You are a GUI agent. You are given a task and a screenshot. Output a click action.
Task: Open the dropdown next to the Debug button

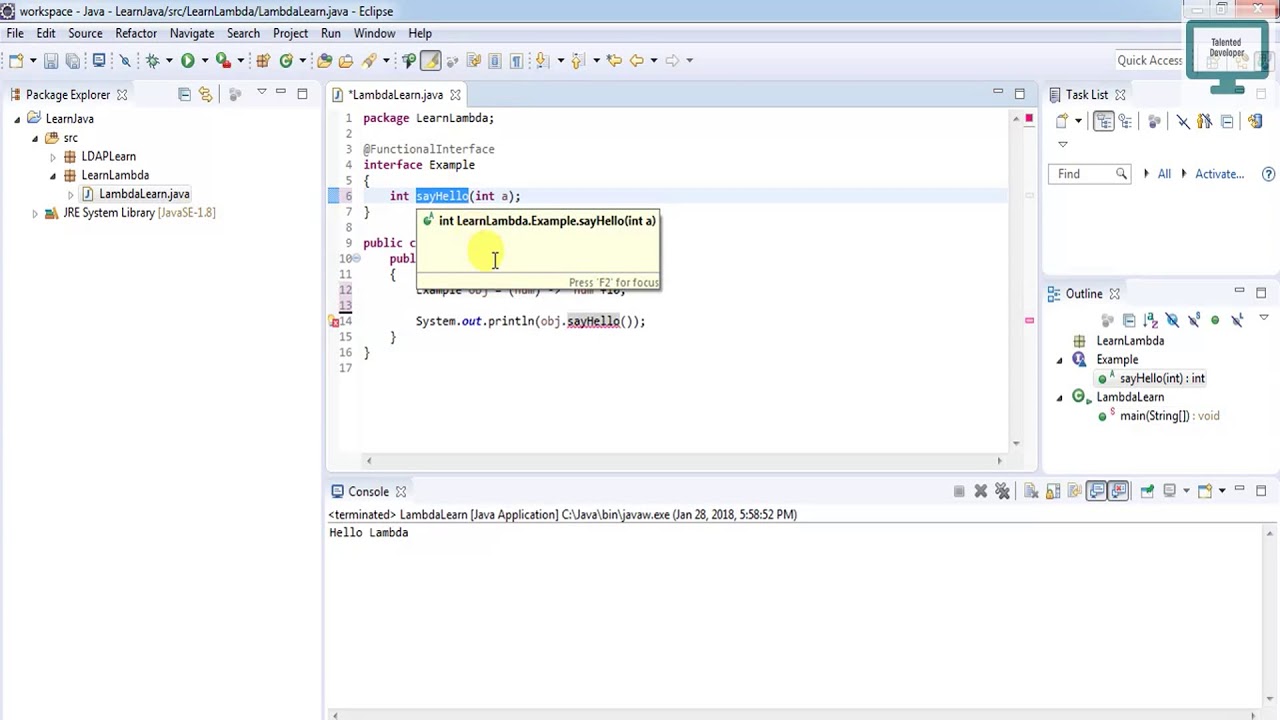[x=169, y=60]
